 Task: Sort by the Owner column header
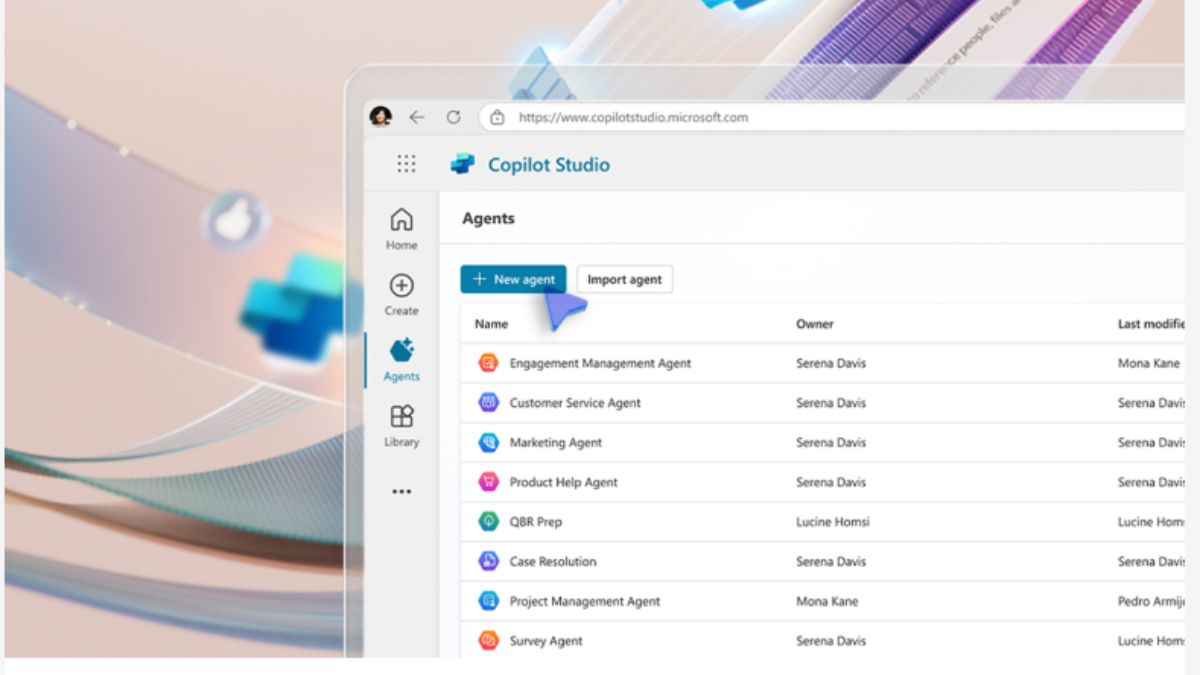[x=814, y=324]
